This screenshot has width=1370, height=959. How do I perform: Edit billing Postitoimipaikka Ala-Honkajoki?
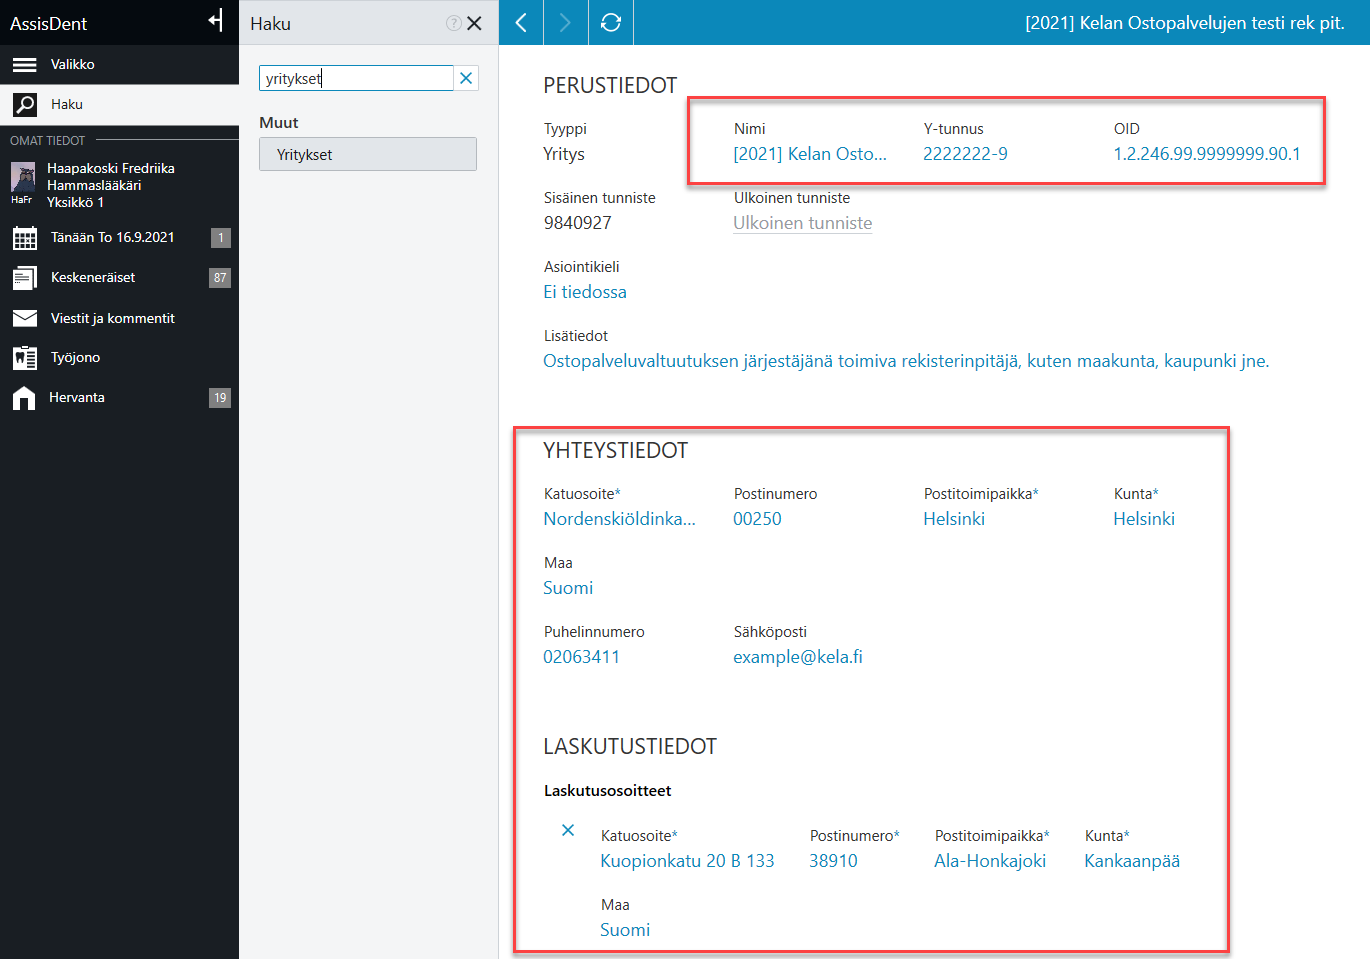pyautogui.click(x=990, y=861)
